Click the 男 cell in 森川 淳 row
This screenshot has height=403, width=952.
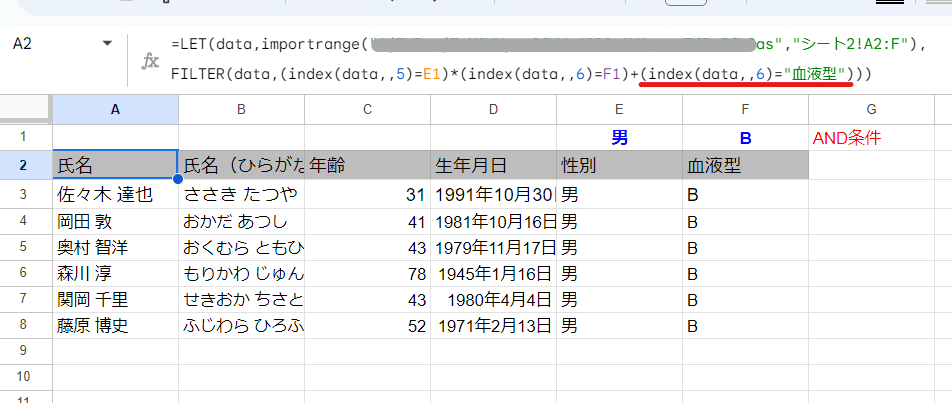[619, 274]
